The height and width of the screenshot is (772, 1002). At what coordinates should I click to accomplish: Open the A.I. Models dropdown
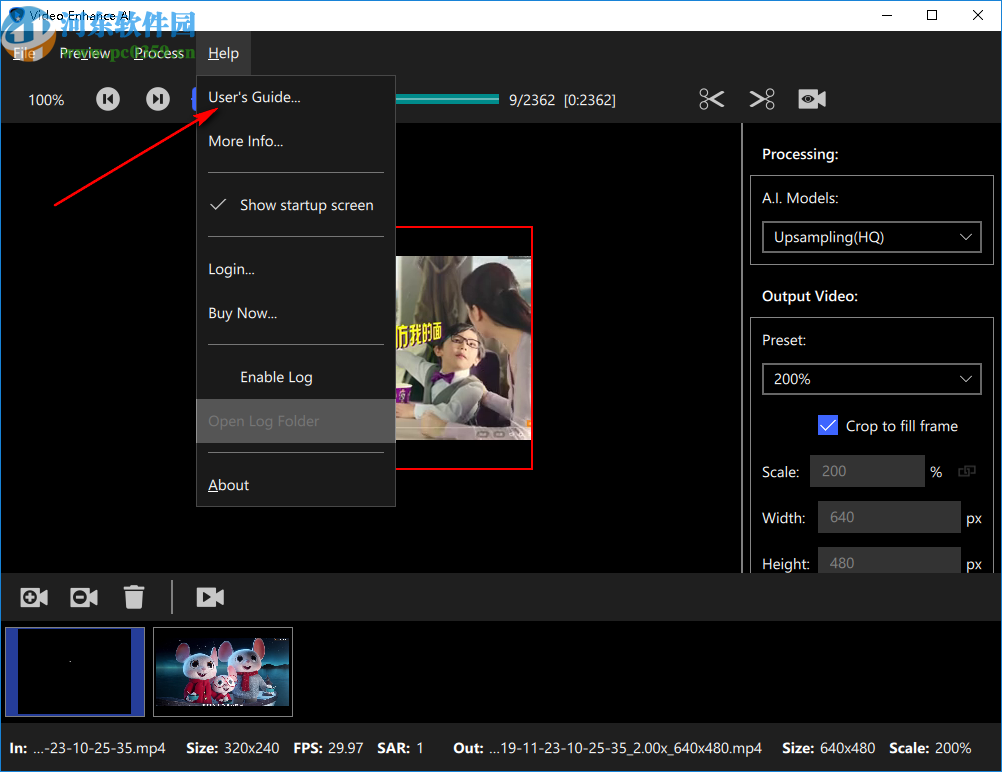pyautogui.click(x=871, y=237)
